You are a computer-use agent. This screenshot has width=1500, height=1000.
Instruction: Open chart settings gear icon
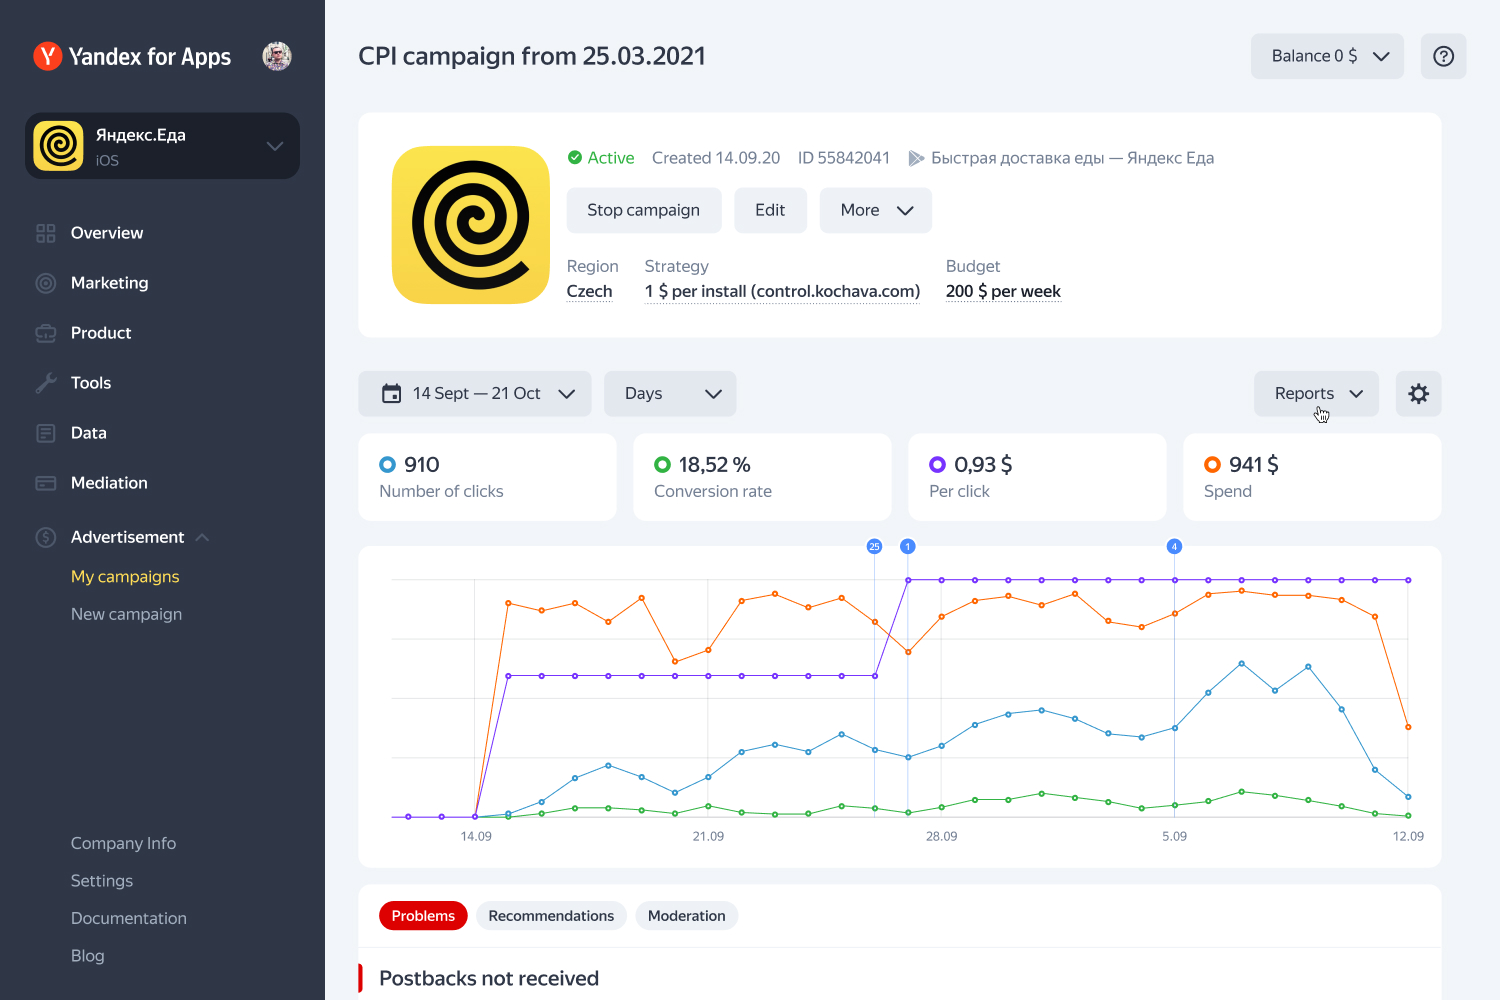1418,394
